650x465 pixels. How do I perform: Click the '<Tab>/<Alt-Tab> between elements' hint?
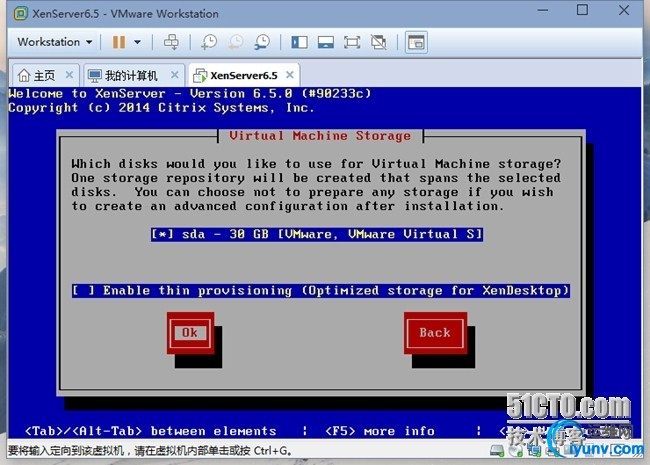pos(150,431)
